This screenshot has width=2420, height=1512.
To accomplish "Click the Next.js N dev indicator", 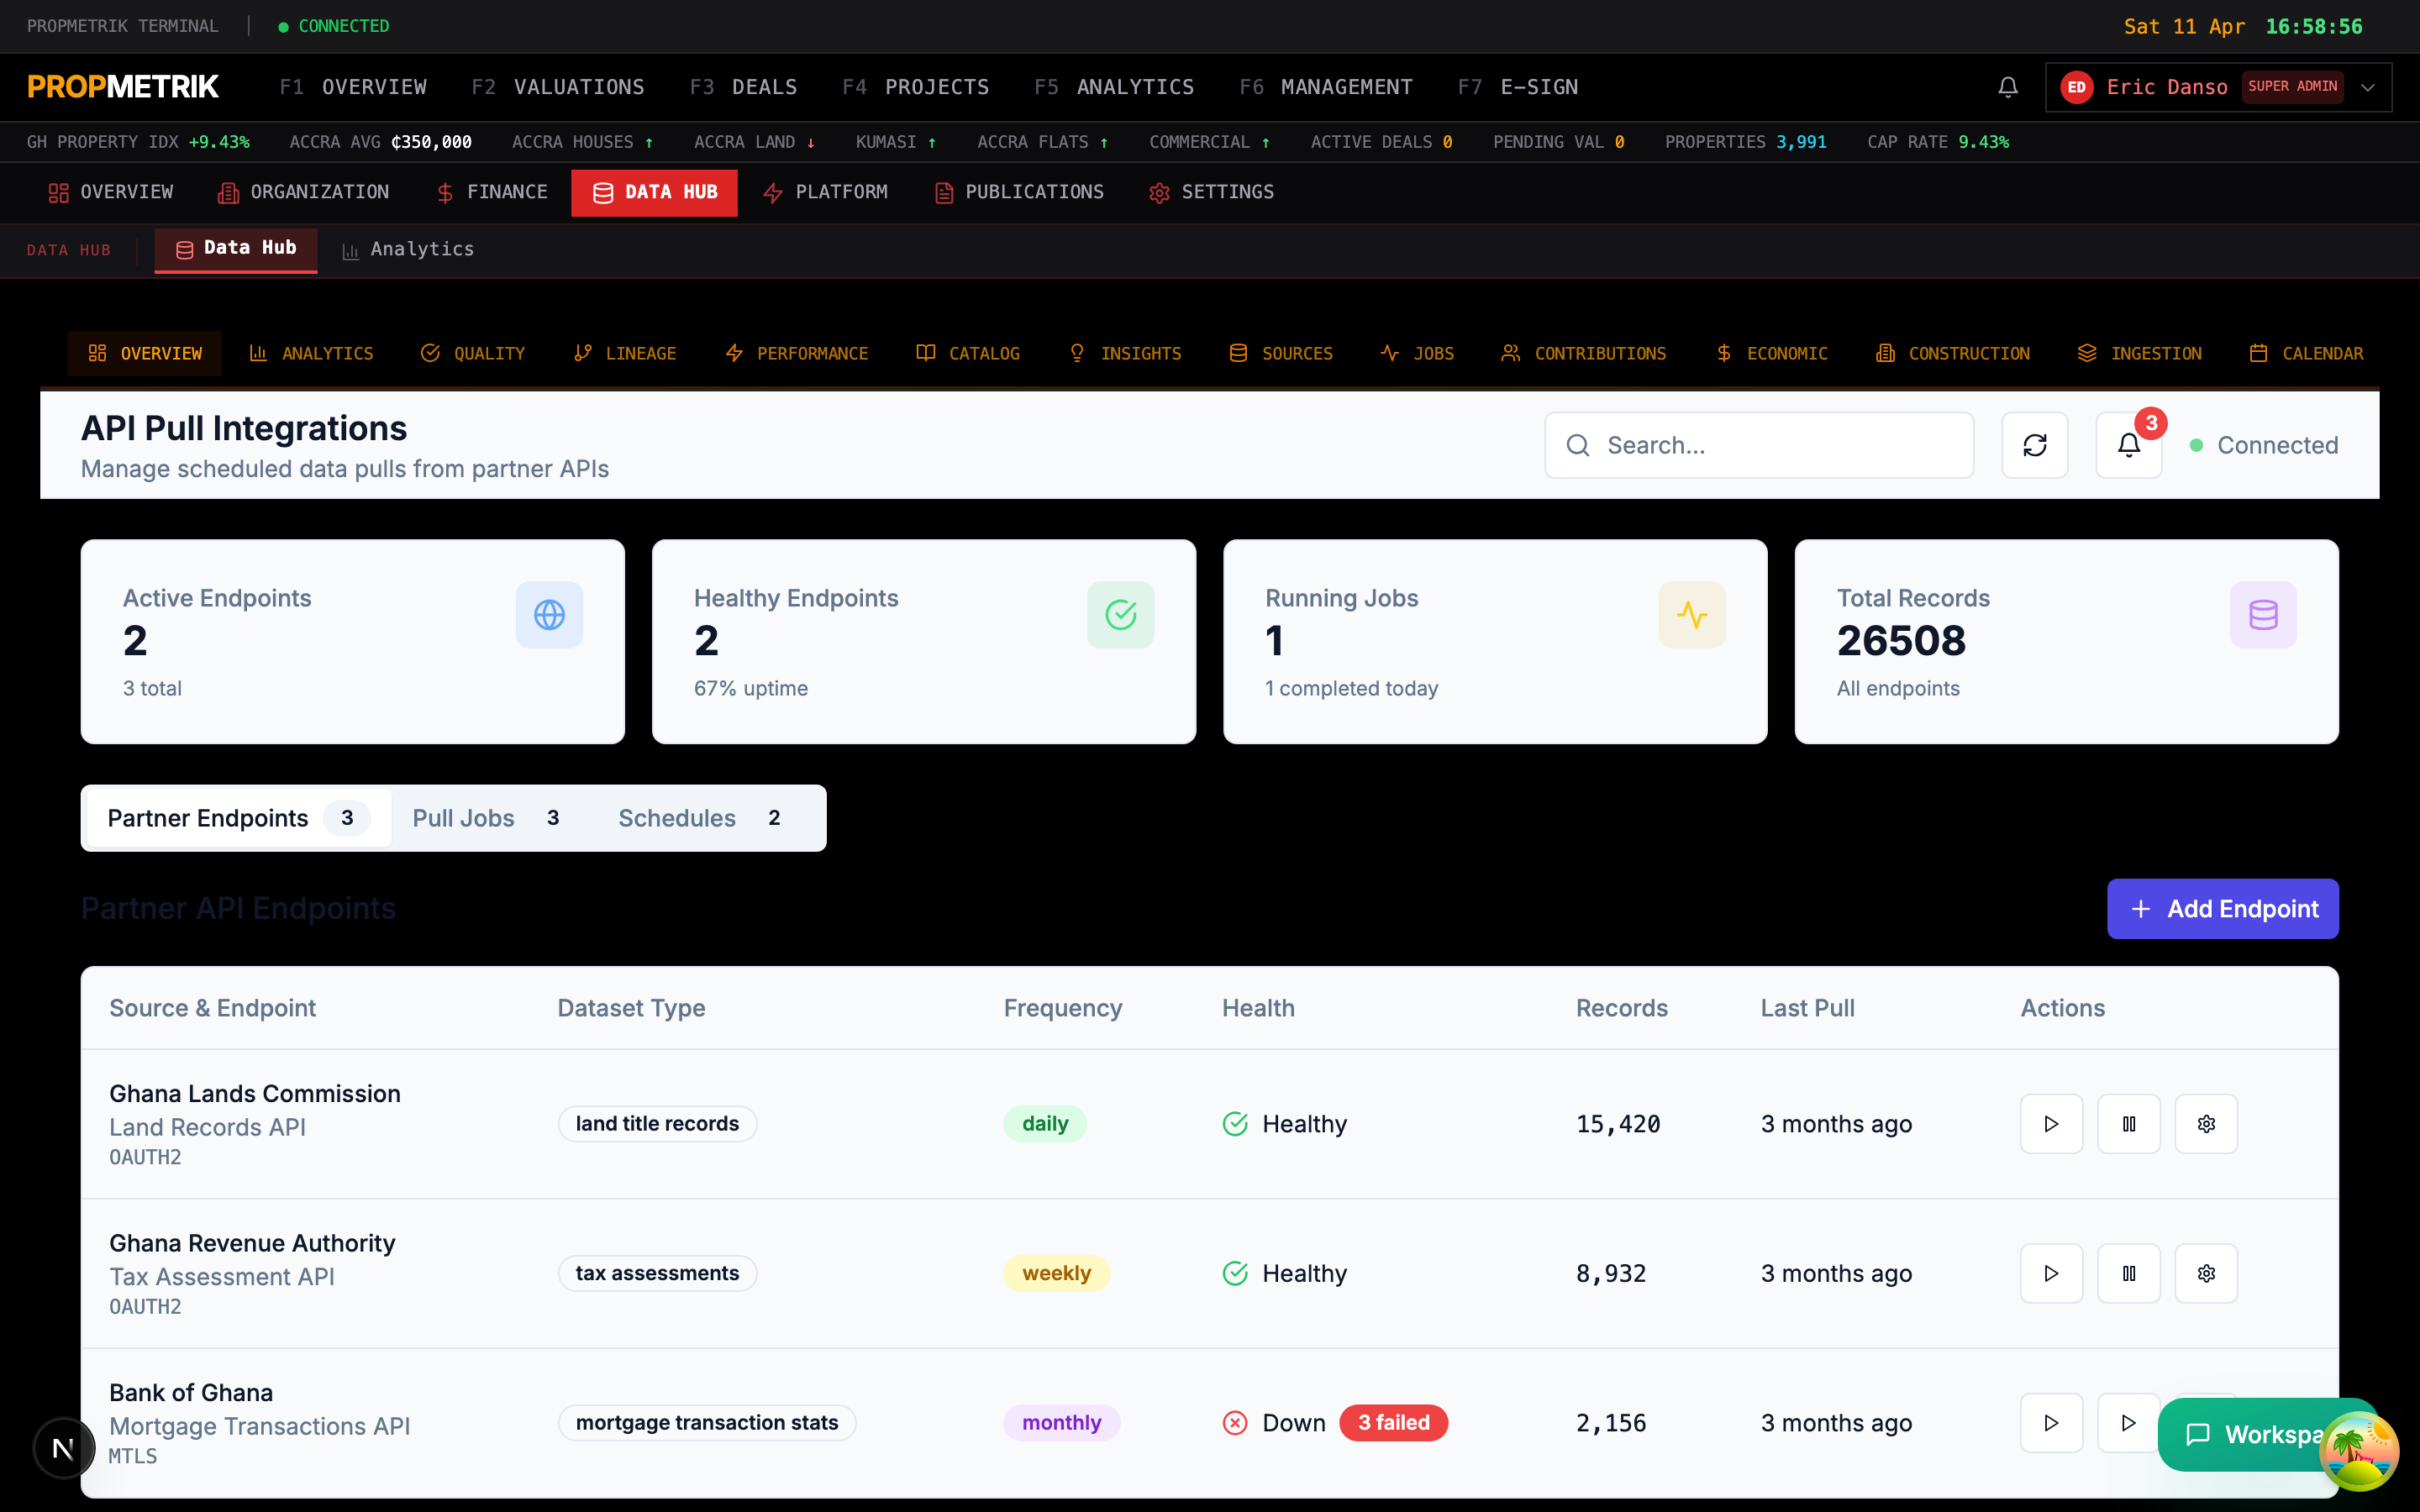I will 63,1448.
